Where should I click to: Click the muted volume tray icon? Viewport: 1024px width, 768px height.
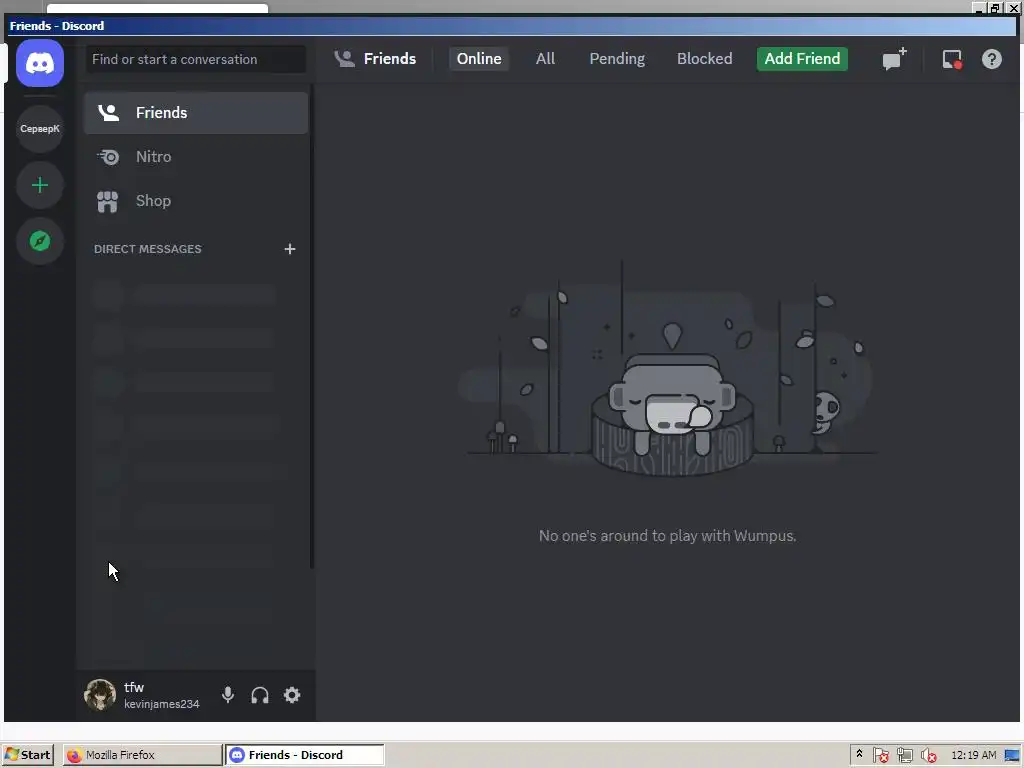(x=928, y=756)
